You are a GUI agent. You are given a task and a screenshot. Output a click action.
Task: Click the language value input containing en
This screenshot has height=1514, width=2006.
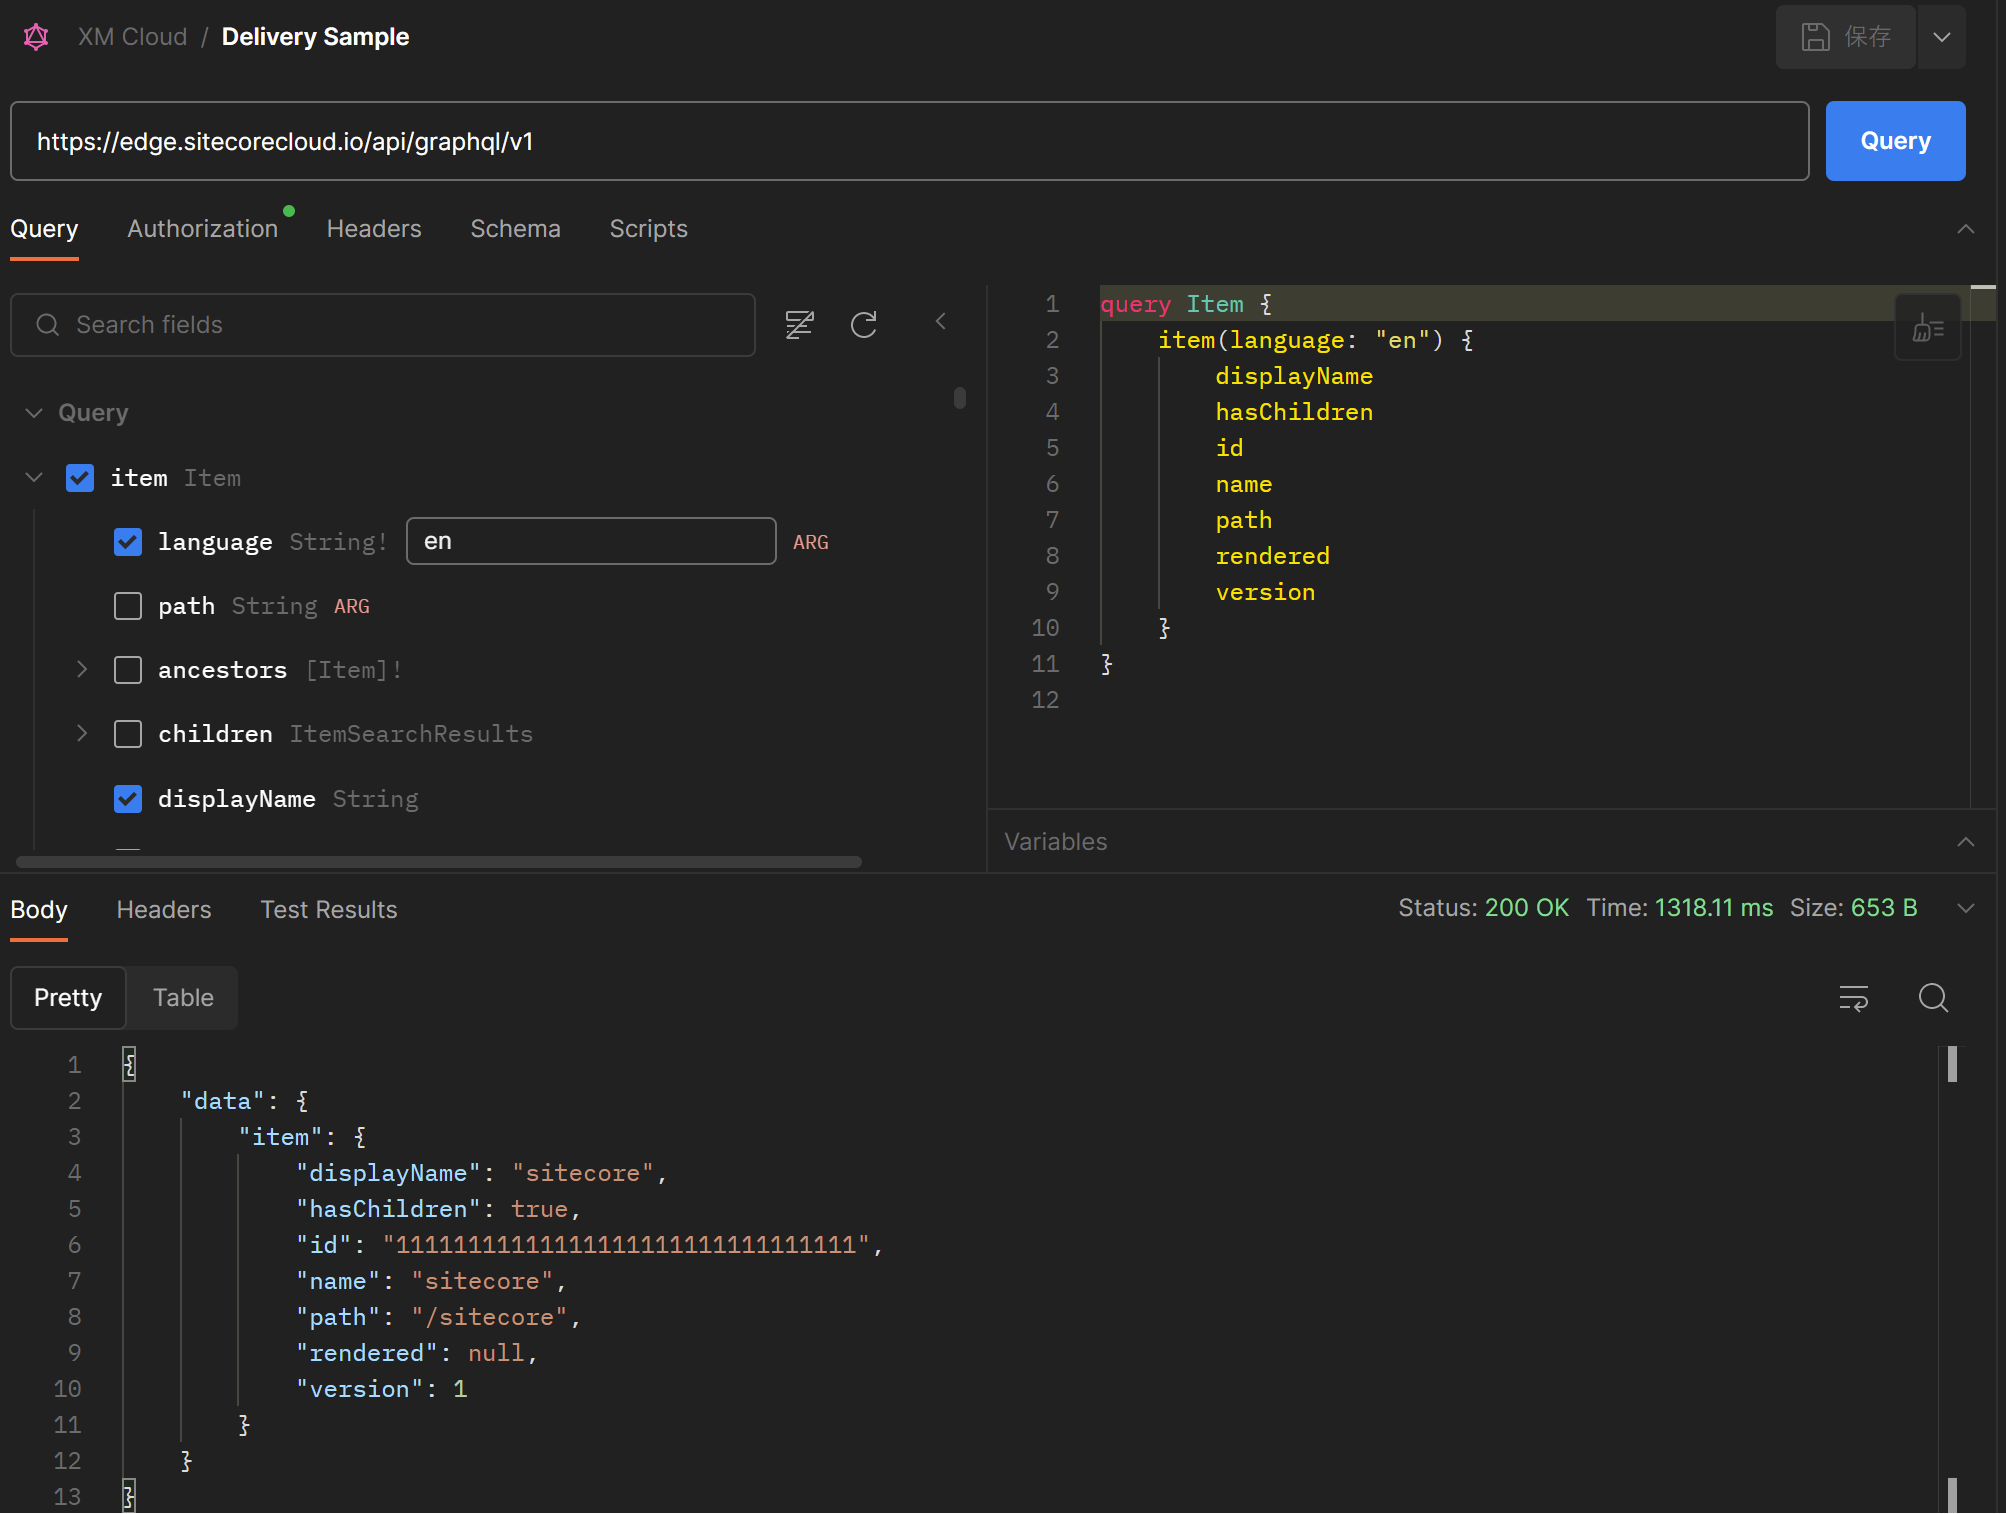[591, 541]
